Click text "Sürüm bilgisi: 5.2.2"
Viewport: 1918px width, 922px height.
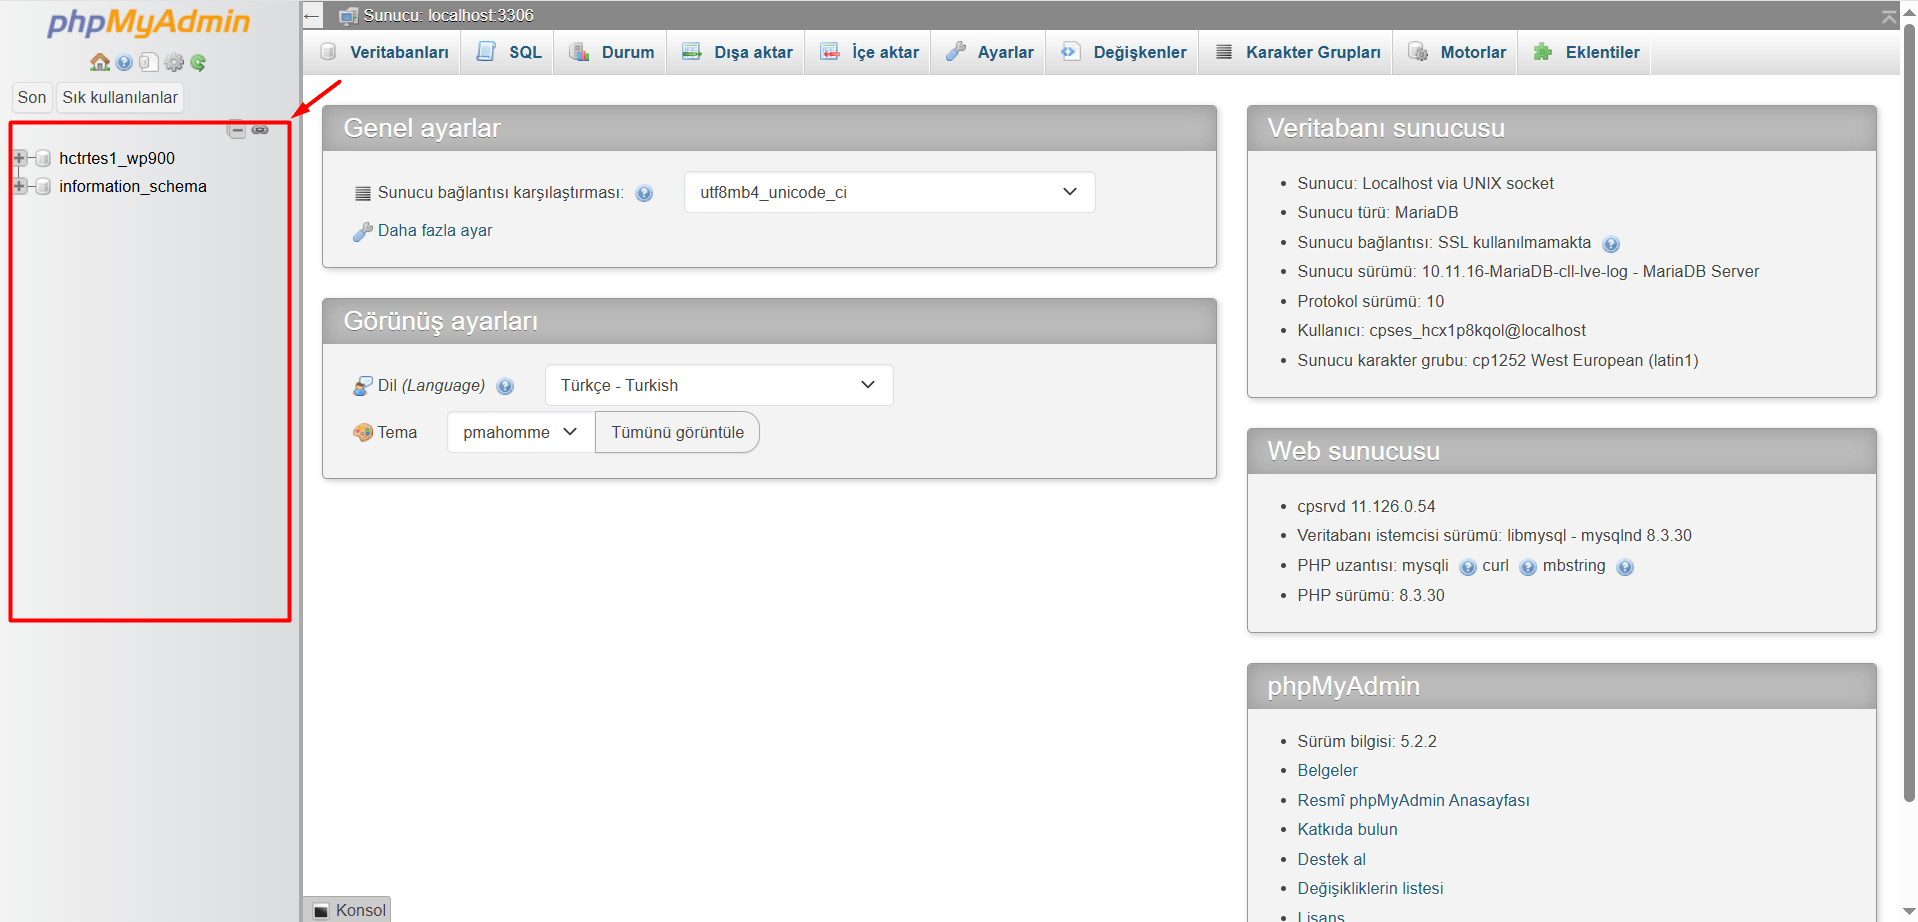point(1367,742)
